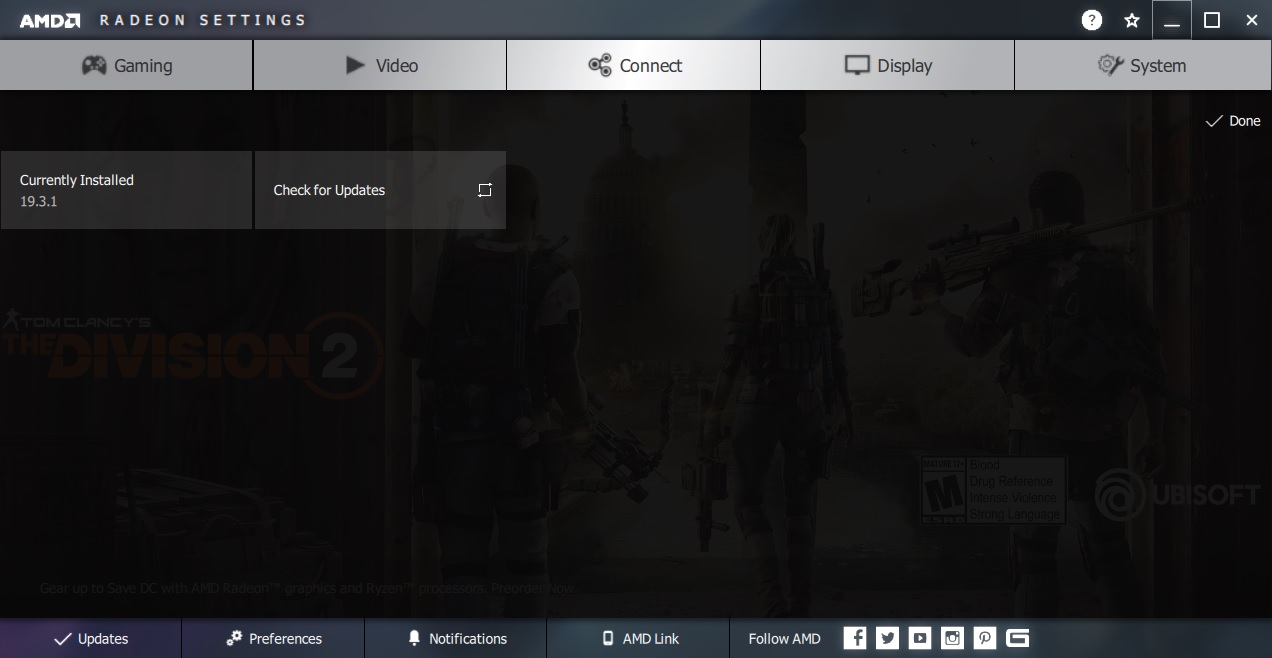This screenshot has height=658, width=1272.
Task: Open AMD Link from the bottom bar
Action: click(640, 638)
